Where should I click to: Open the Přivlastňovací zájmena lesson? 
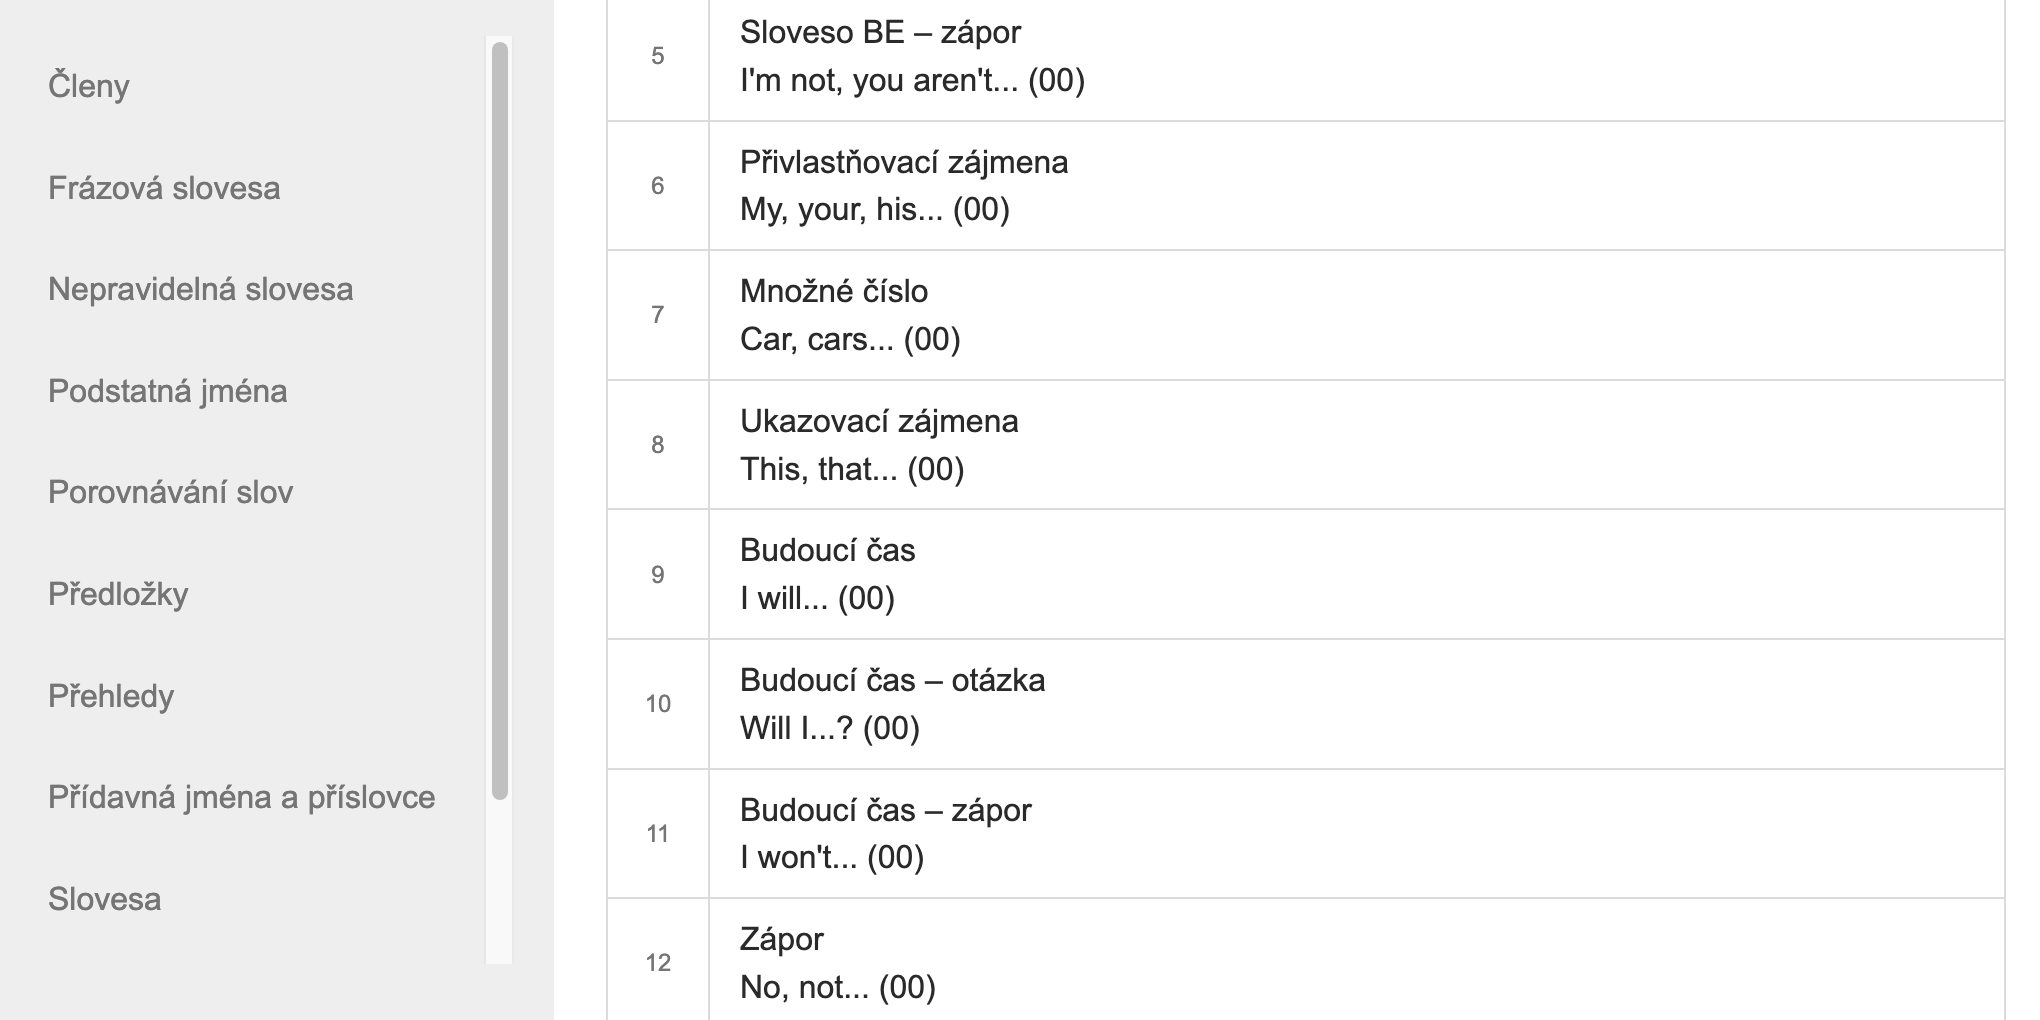pos(903,162)
